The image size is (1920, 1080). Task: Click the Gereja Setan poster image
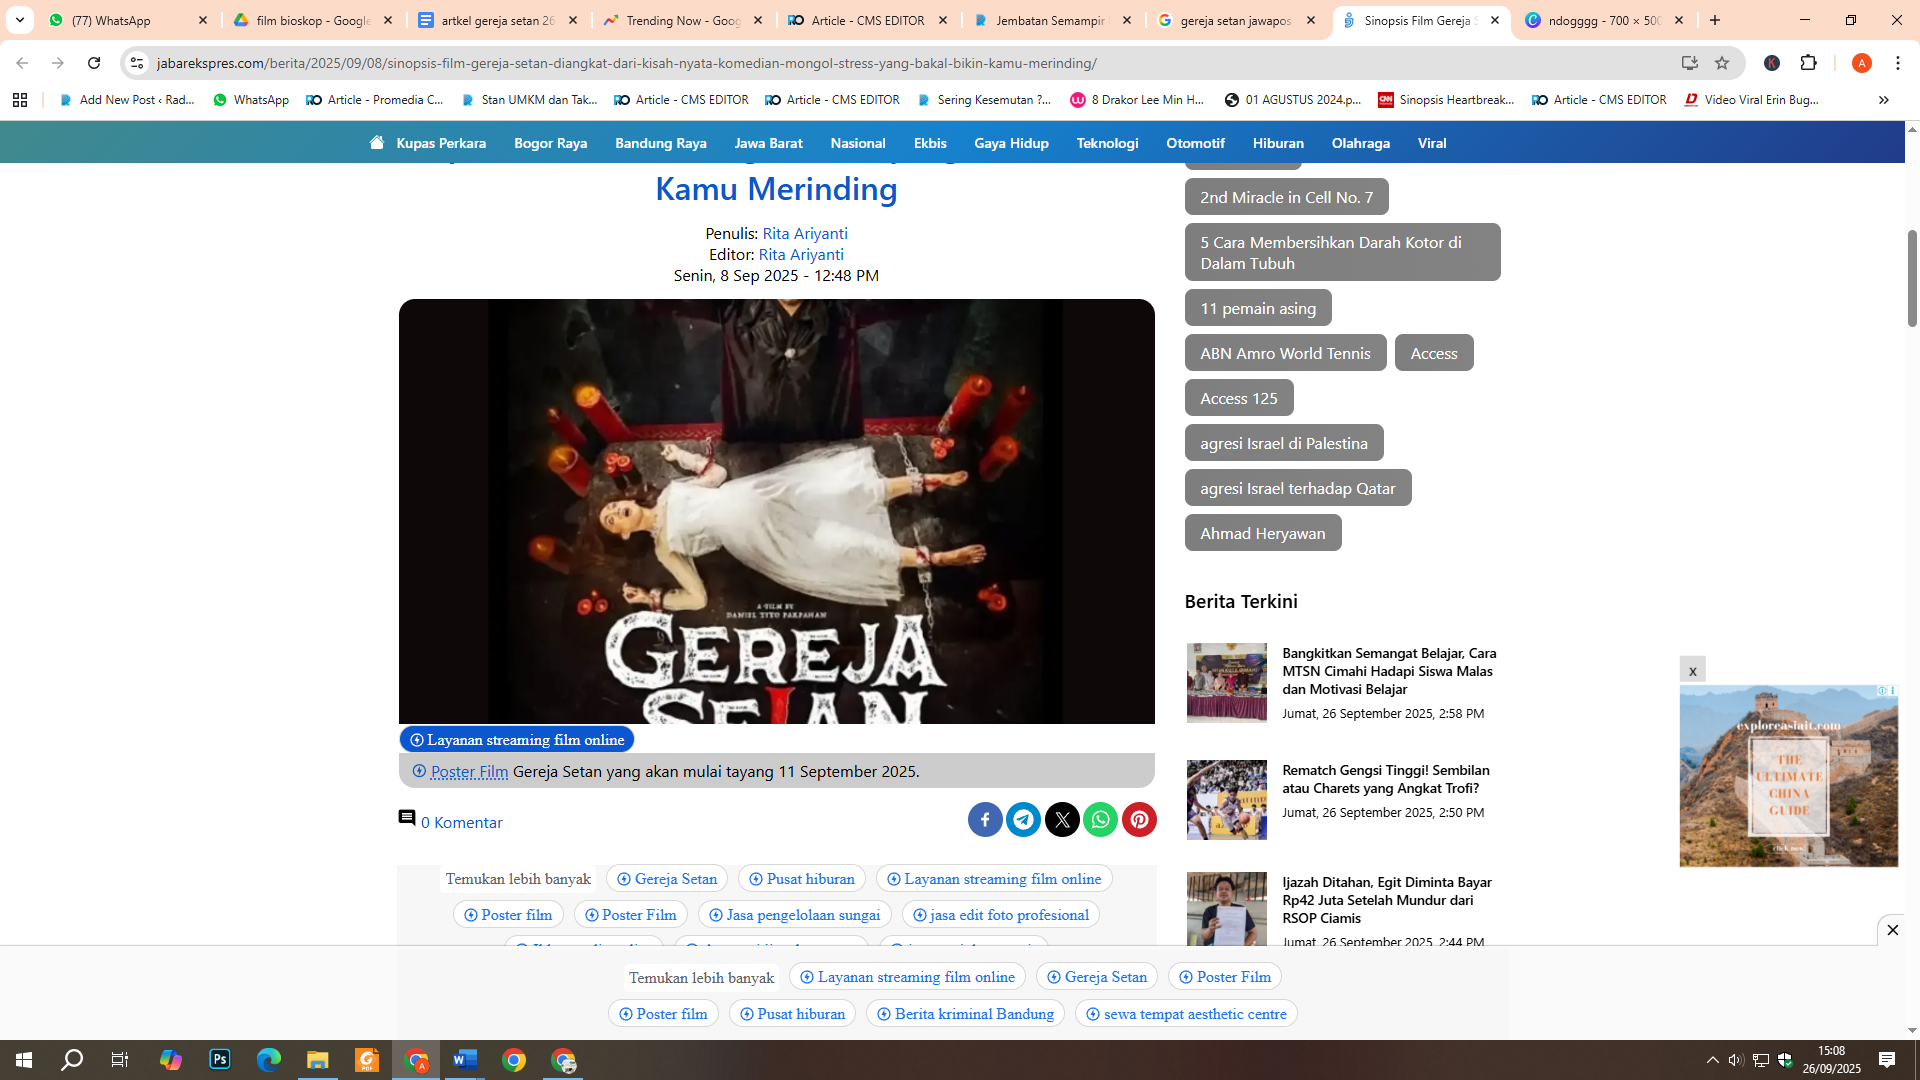click(x=776, y=511)
